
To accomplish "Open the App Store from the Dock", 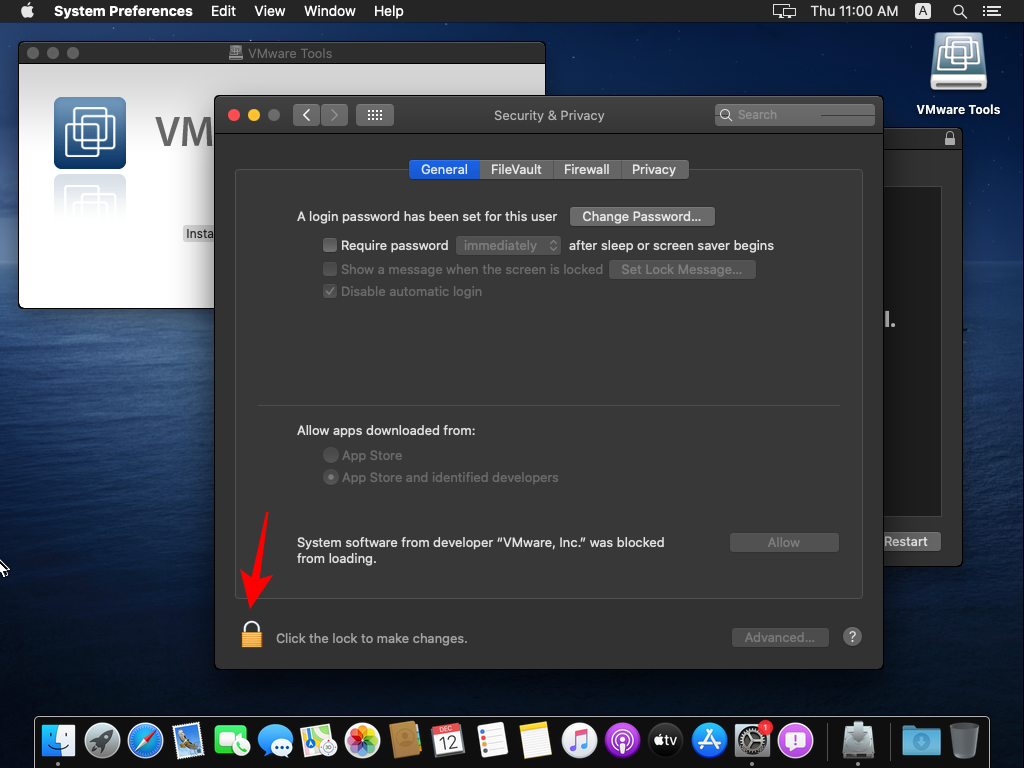I will pos(709,740).
